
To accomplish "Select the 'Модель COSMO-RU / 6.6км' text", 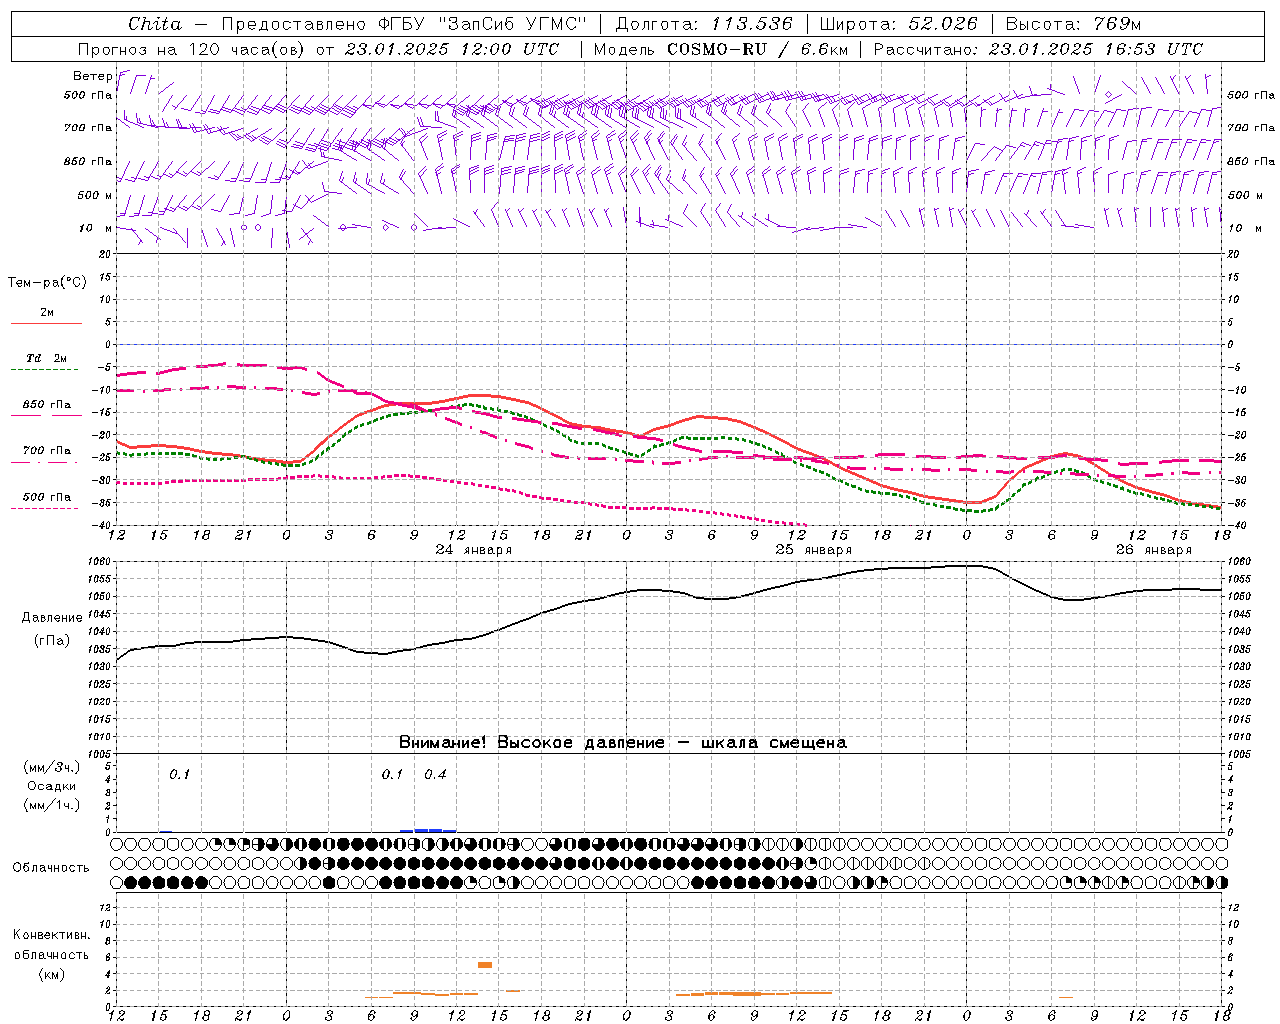I will coord(721,49).
